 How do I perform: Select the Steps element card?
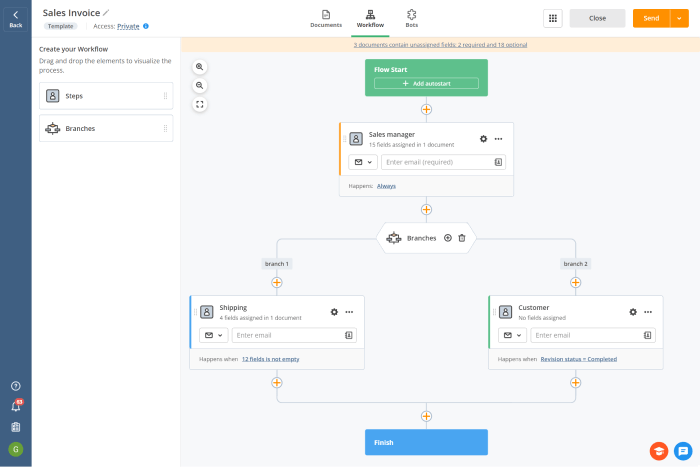[106, 96]
